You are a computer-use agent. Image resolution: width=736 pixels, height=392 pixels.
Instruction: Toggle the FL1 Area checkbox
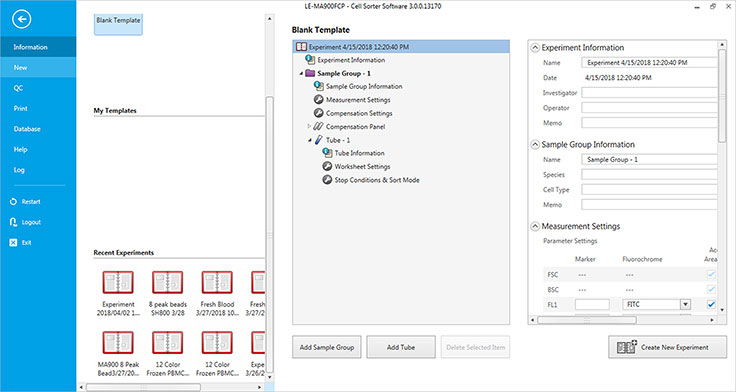coord(711,304)
